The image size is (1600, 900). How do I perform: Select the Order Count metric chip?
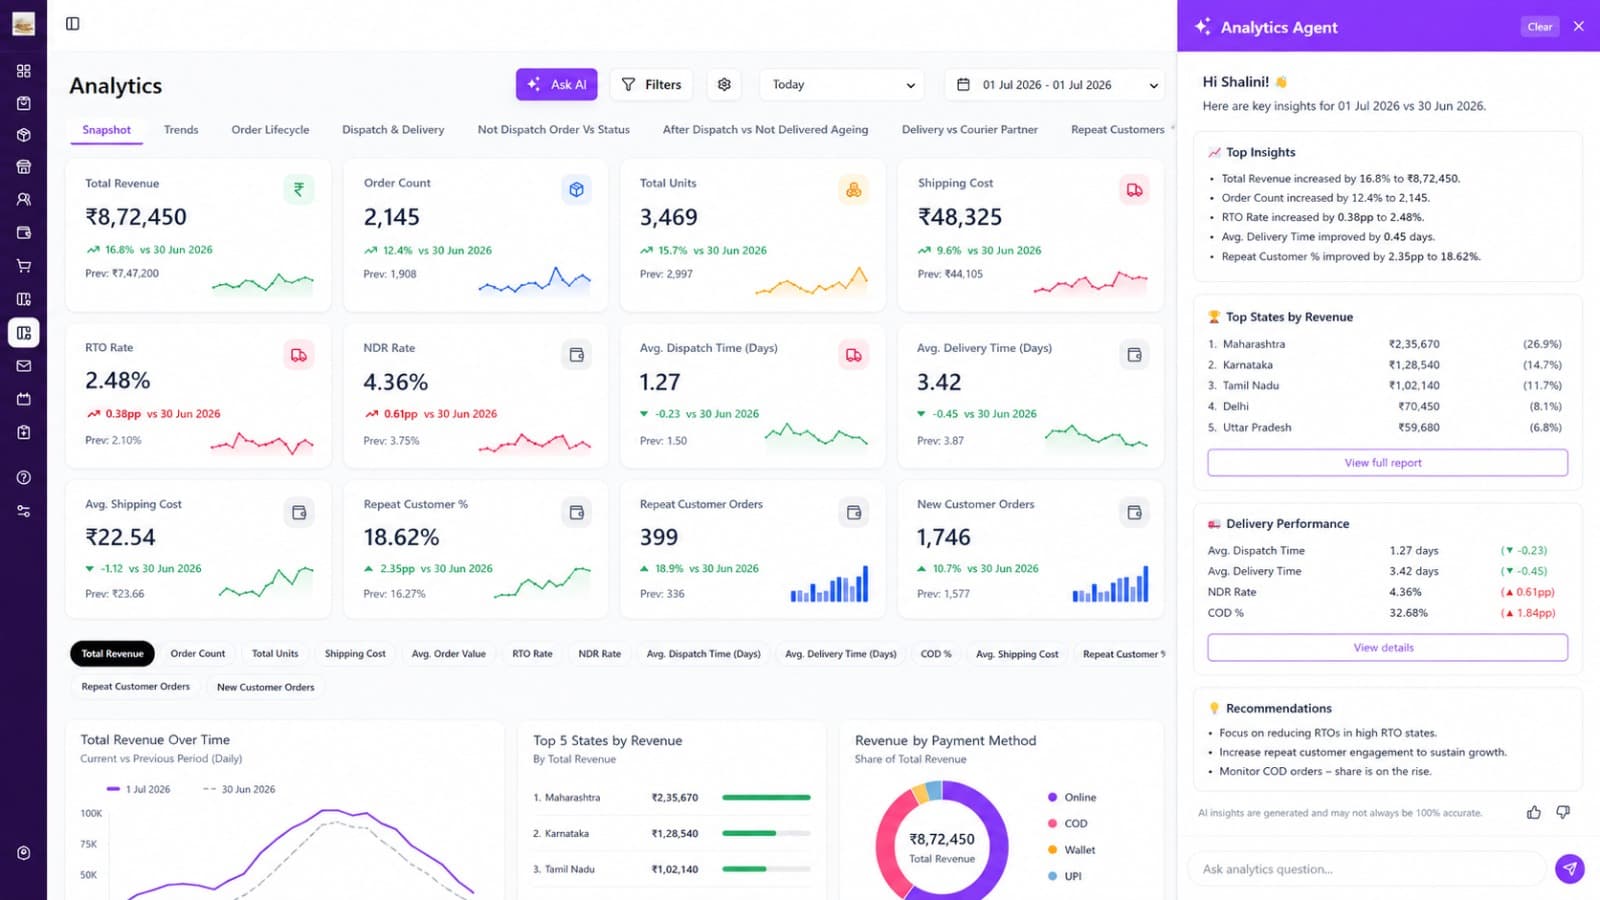tap(198, 654)
